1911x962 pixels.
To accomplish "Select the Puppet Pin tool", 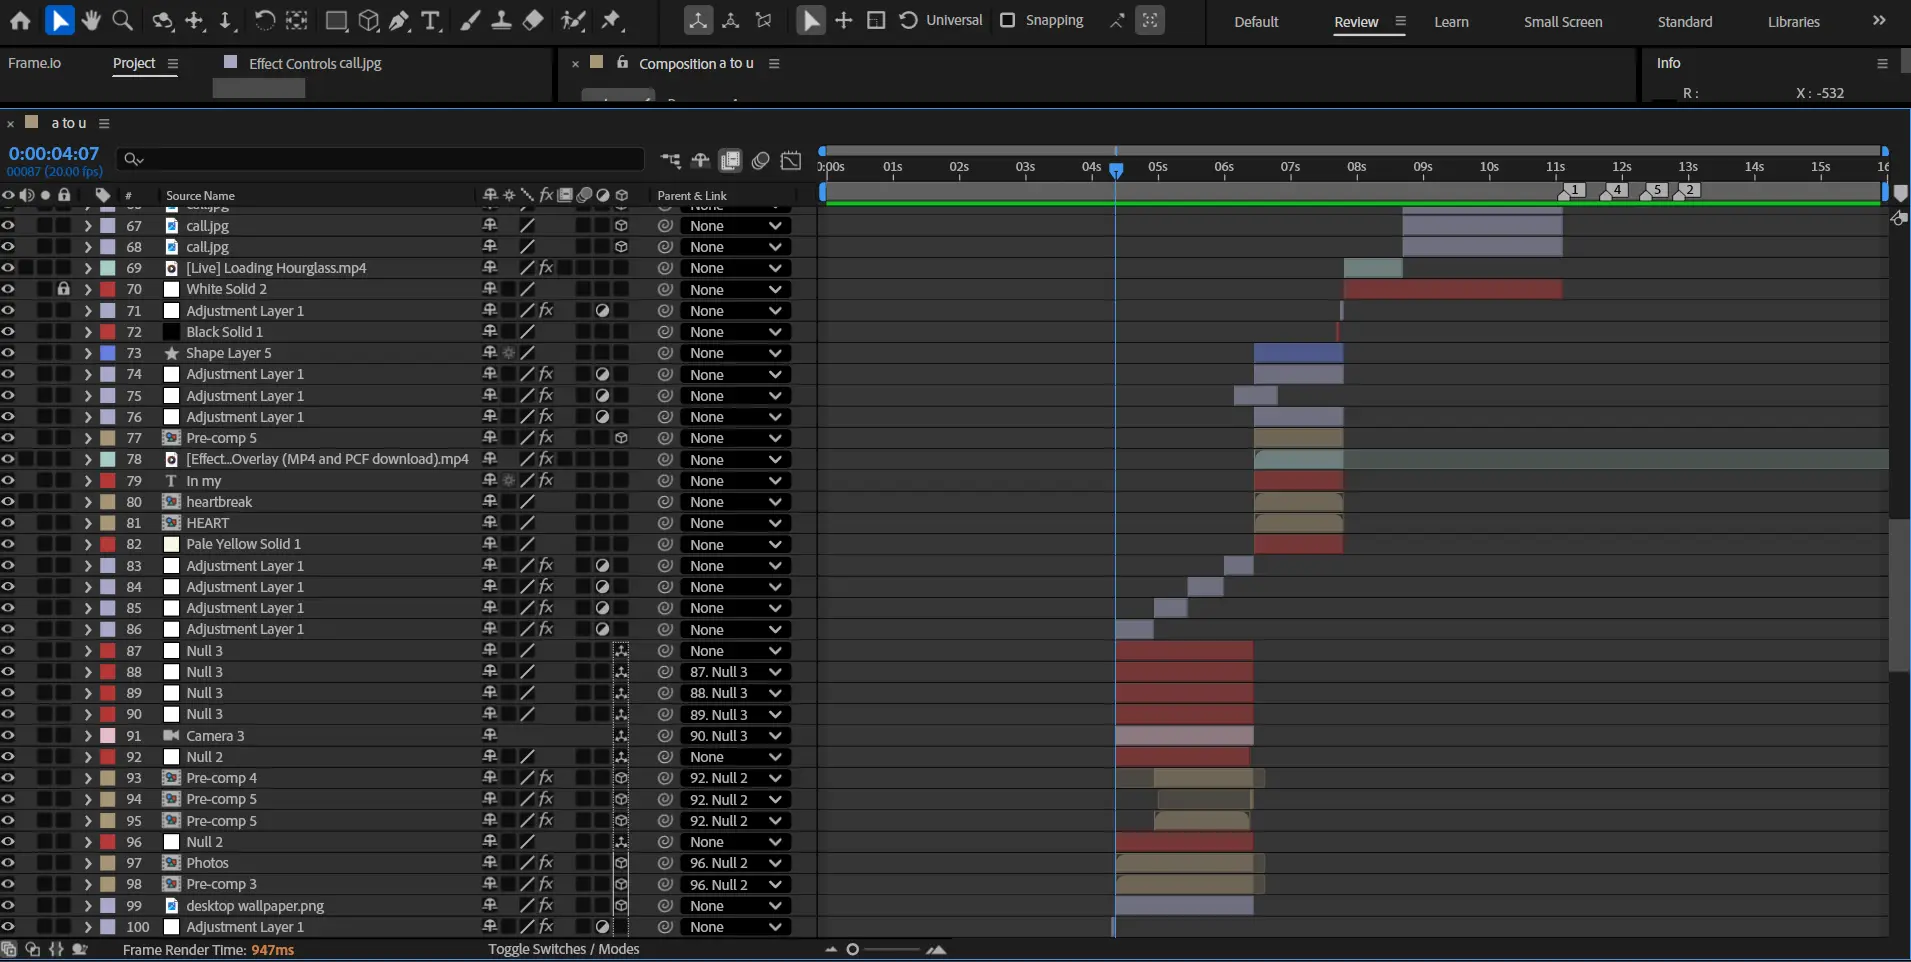I will pos(612,20).
